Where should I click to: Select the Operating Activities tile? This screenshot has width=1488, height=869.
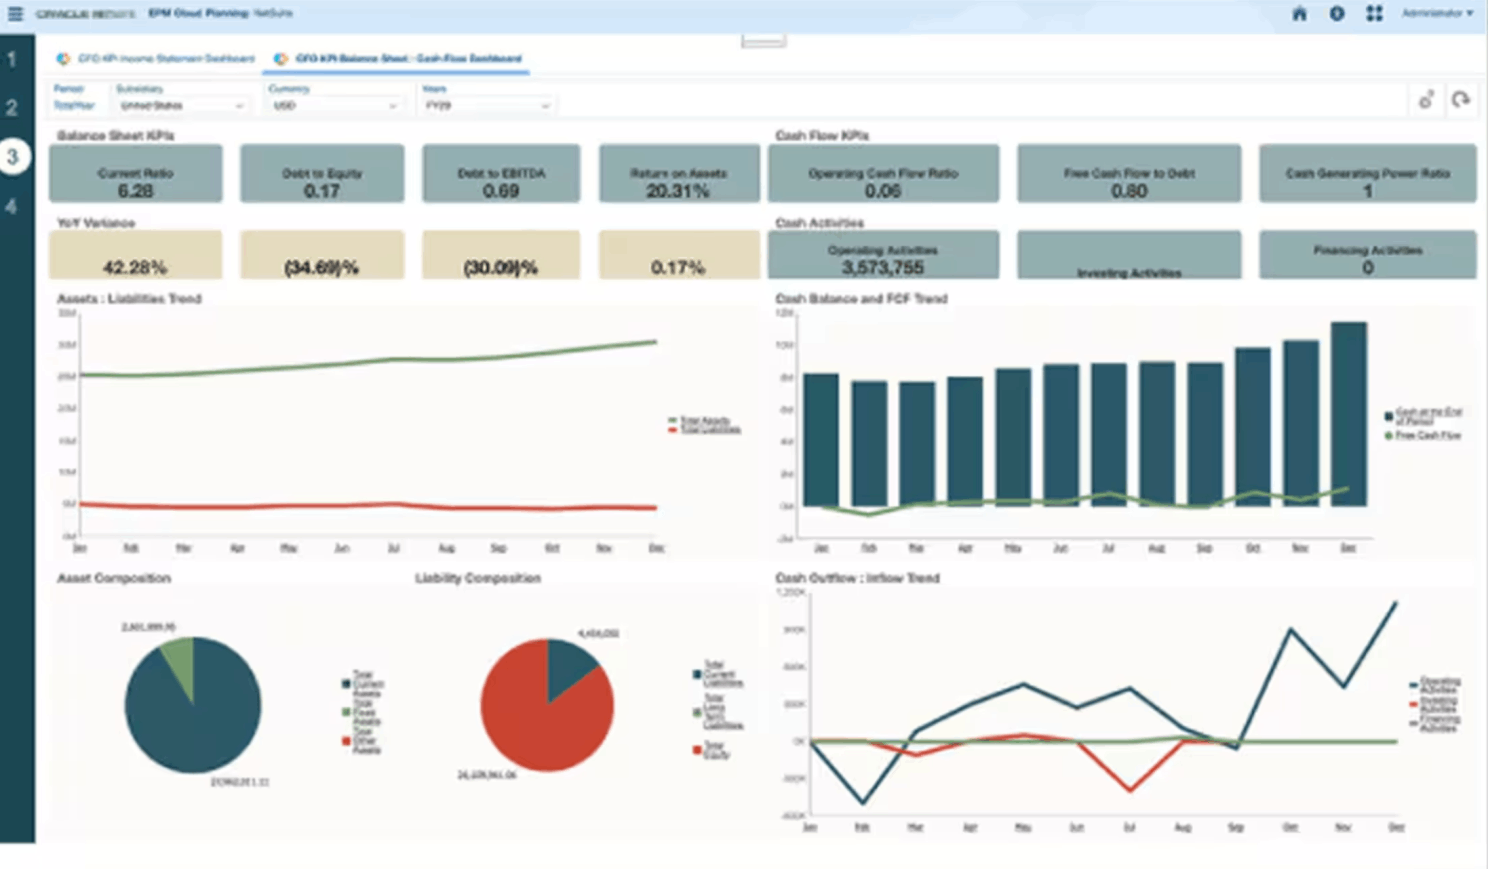coord(883,255)
